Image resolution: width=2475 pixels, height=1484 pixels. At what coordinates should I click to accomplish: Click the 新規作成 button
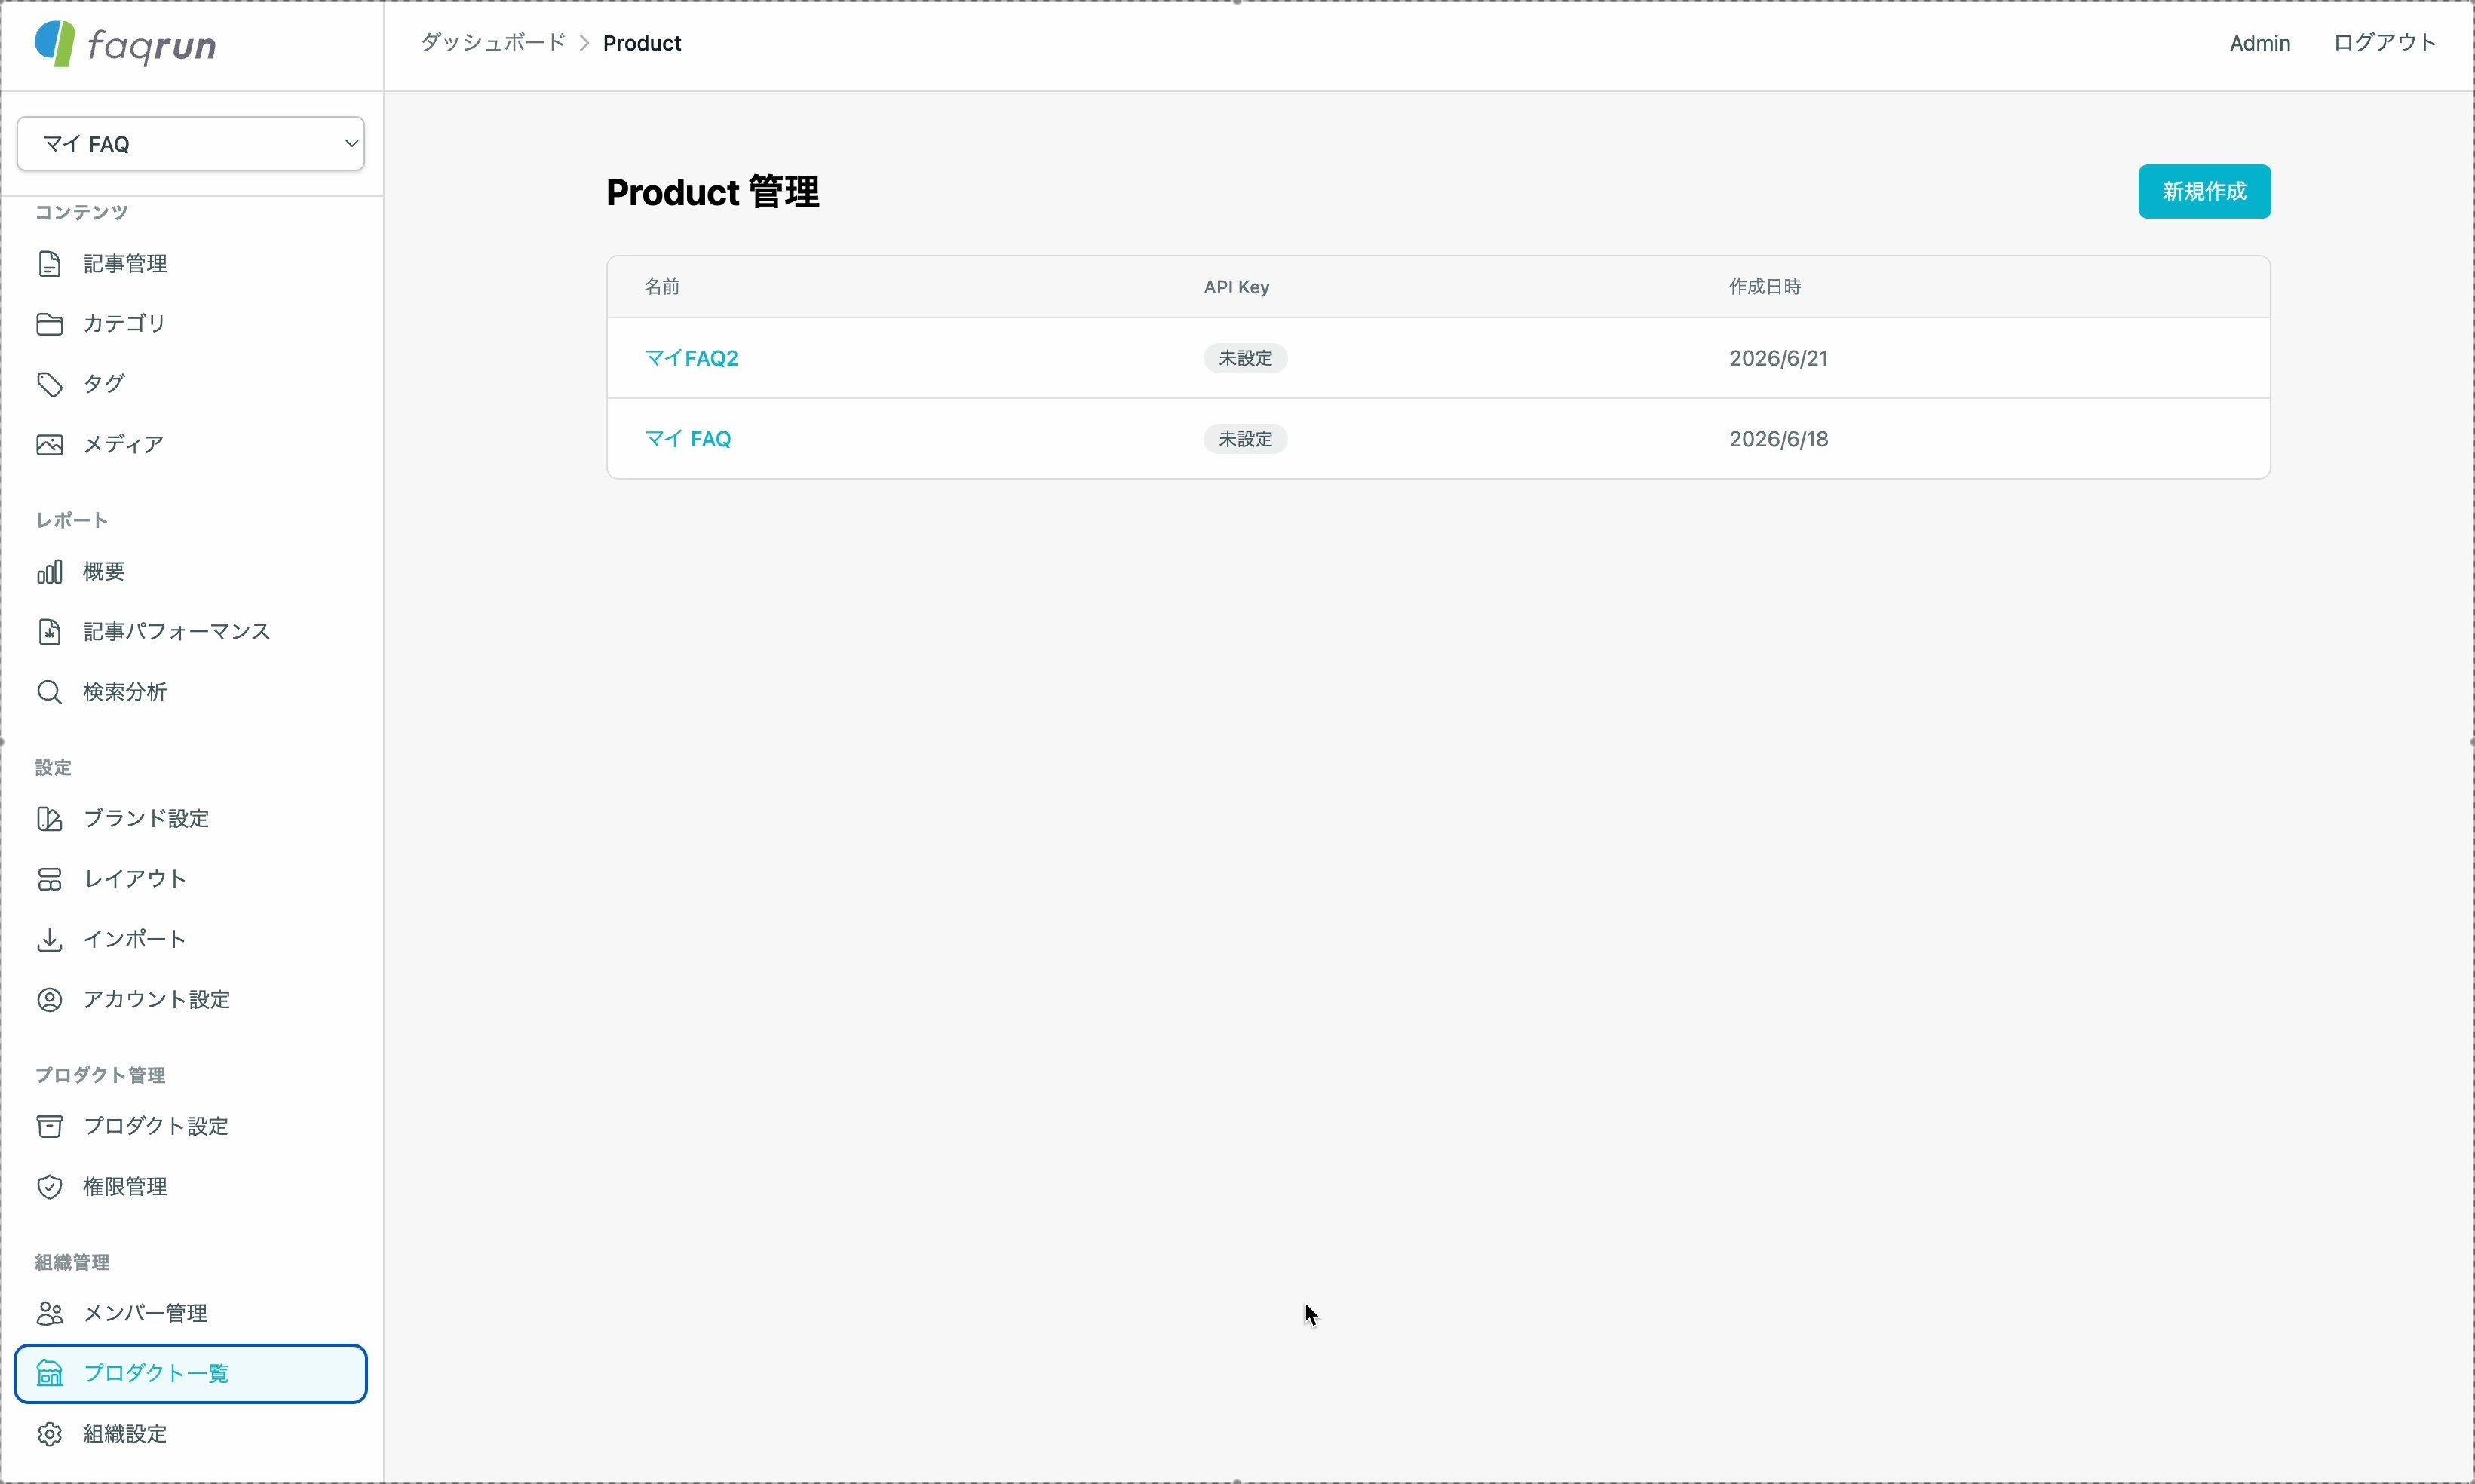point(2204,191)
